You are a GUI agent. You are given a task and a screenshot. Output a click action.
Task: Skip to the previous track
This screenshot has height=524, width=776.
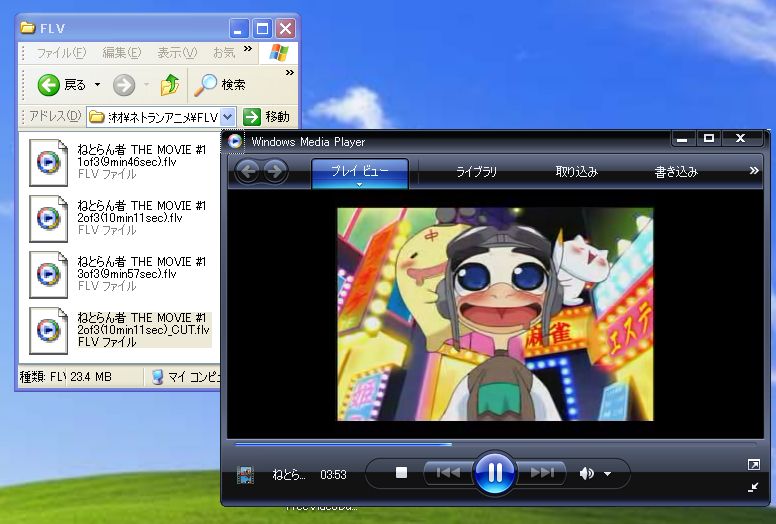coord(448,473)
